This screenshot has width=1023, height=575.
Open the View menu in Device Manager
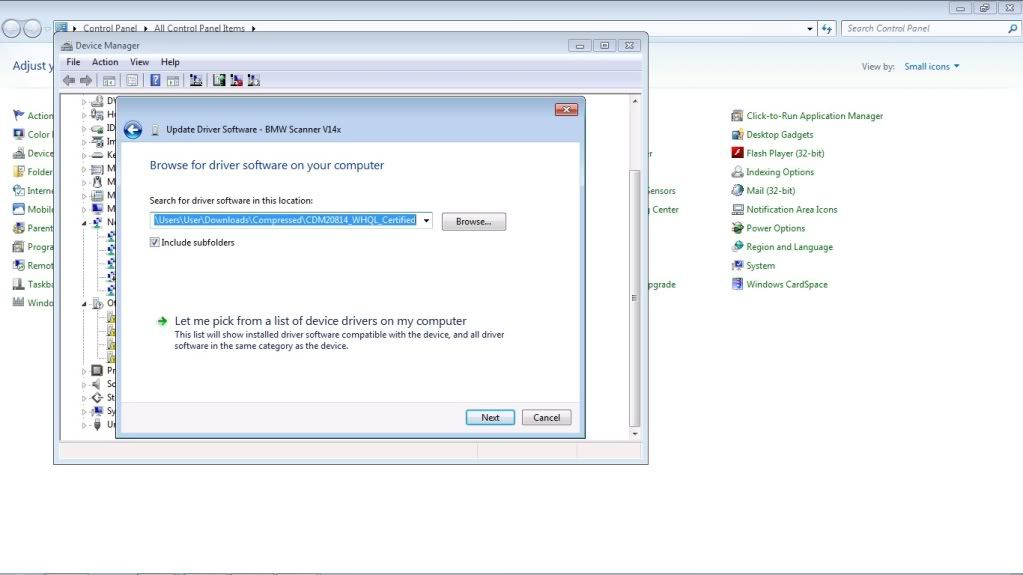[139, 62]
